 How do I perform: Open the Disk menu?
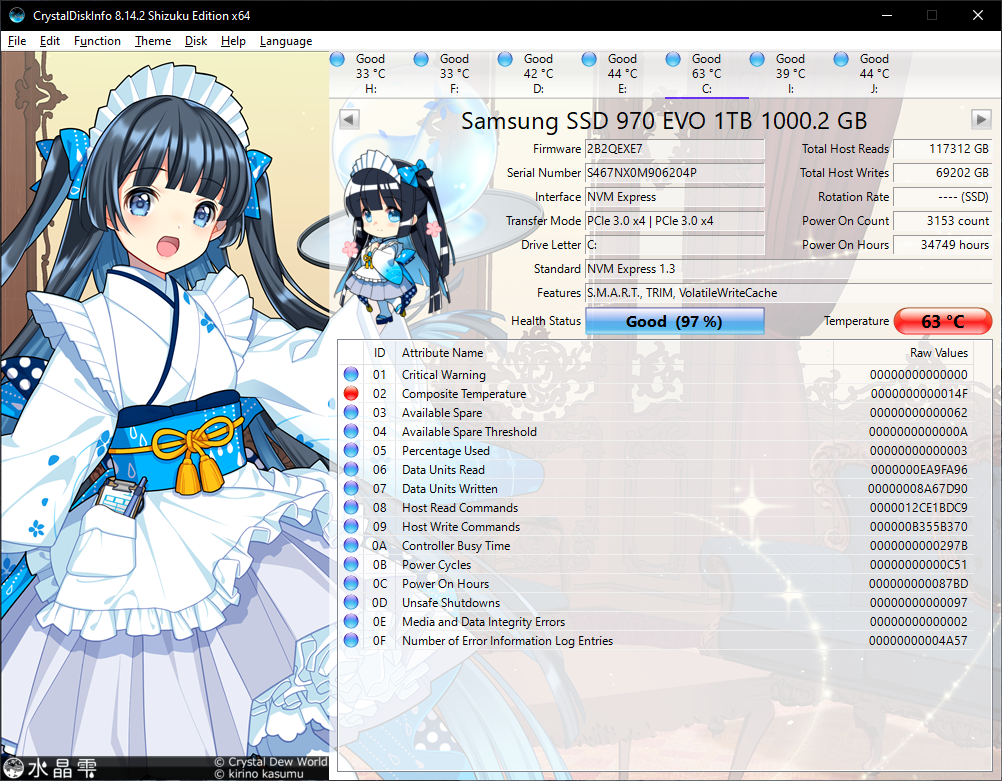(x=196, y=41)
